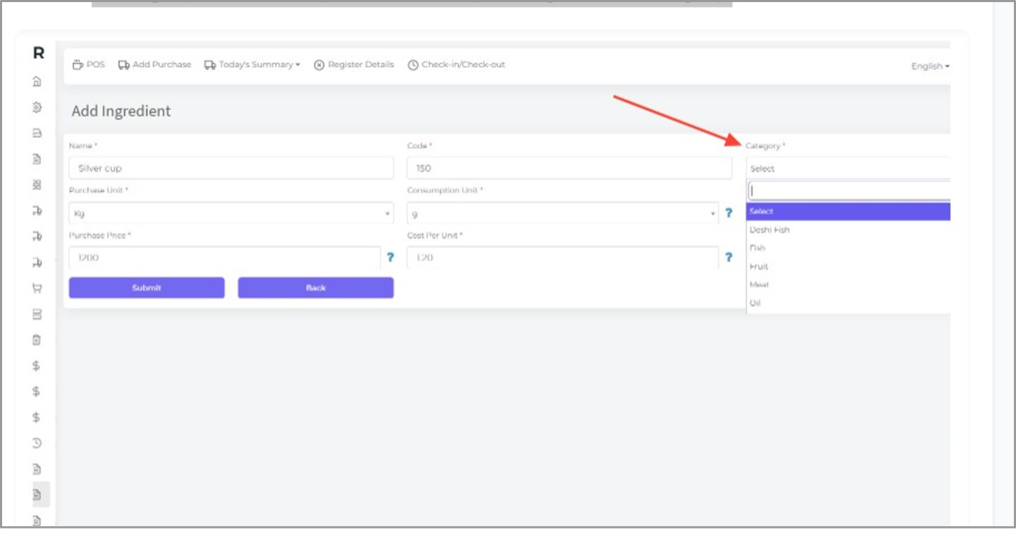Click the help icon beside Purchase Price
1024x541 pixels.
pyautogui.click(x=391, y=257)
